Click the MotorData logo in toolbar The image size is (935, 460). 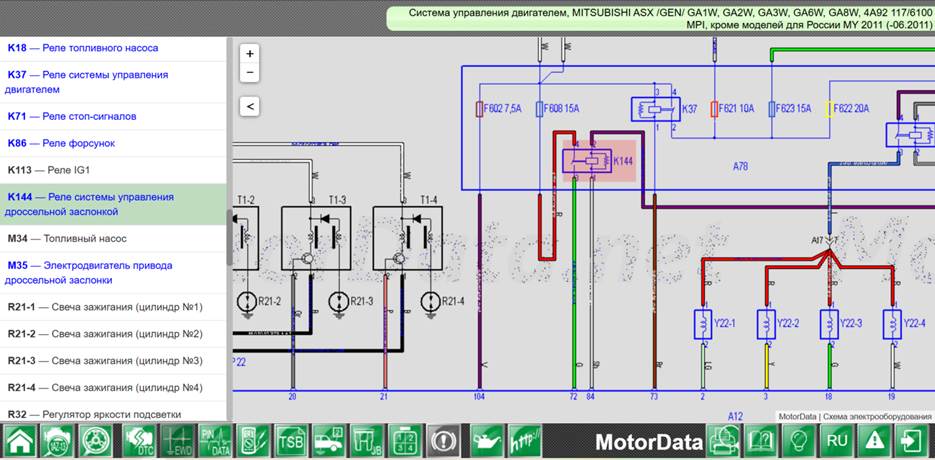tap(649, 442)
